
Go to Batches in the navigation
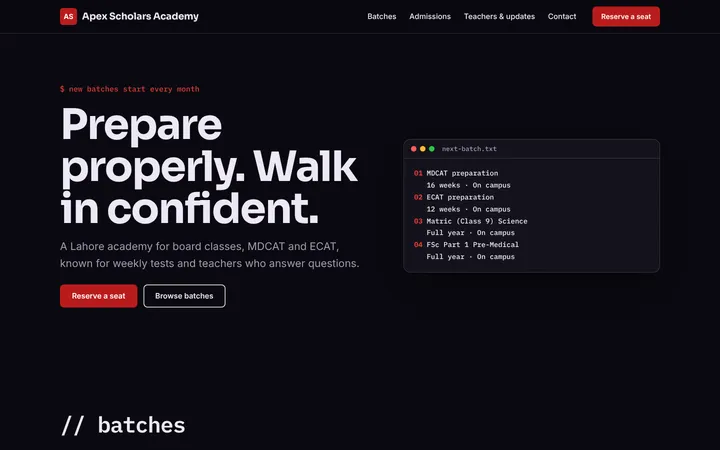pyautogui.click(x=382, y=17)
